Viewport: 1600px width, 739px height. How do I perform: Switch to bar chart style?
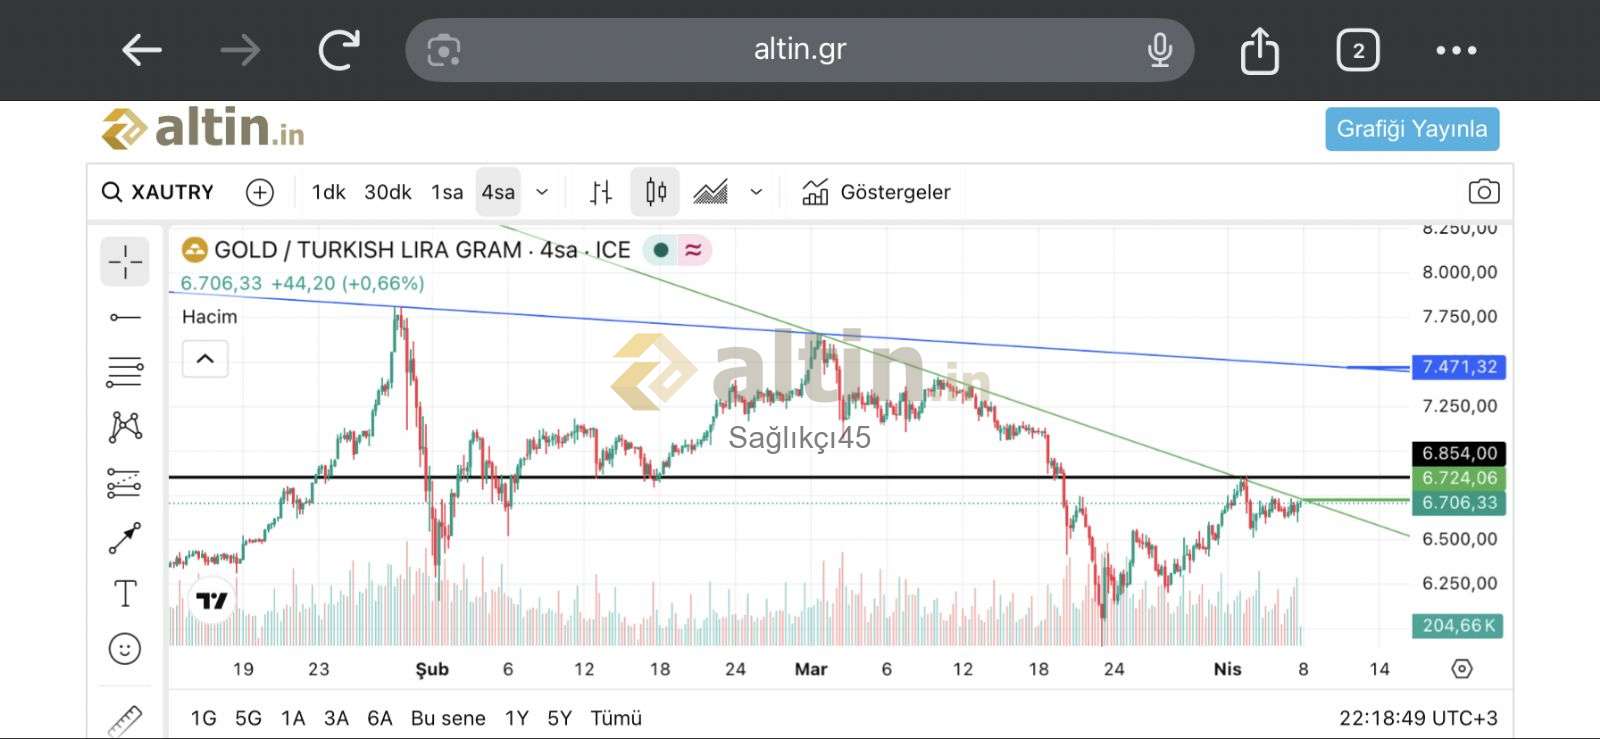(x=600, y=192)
